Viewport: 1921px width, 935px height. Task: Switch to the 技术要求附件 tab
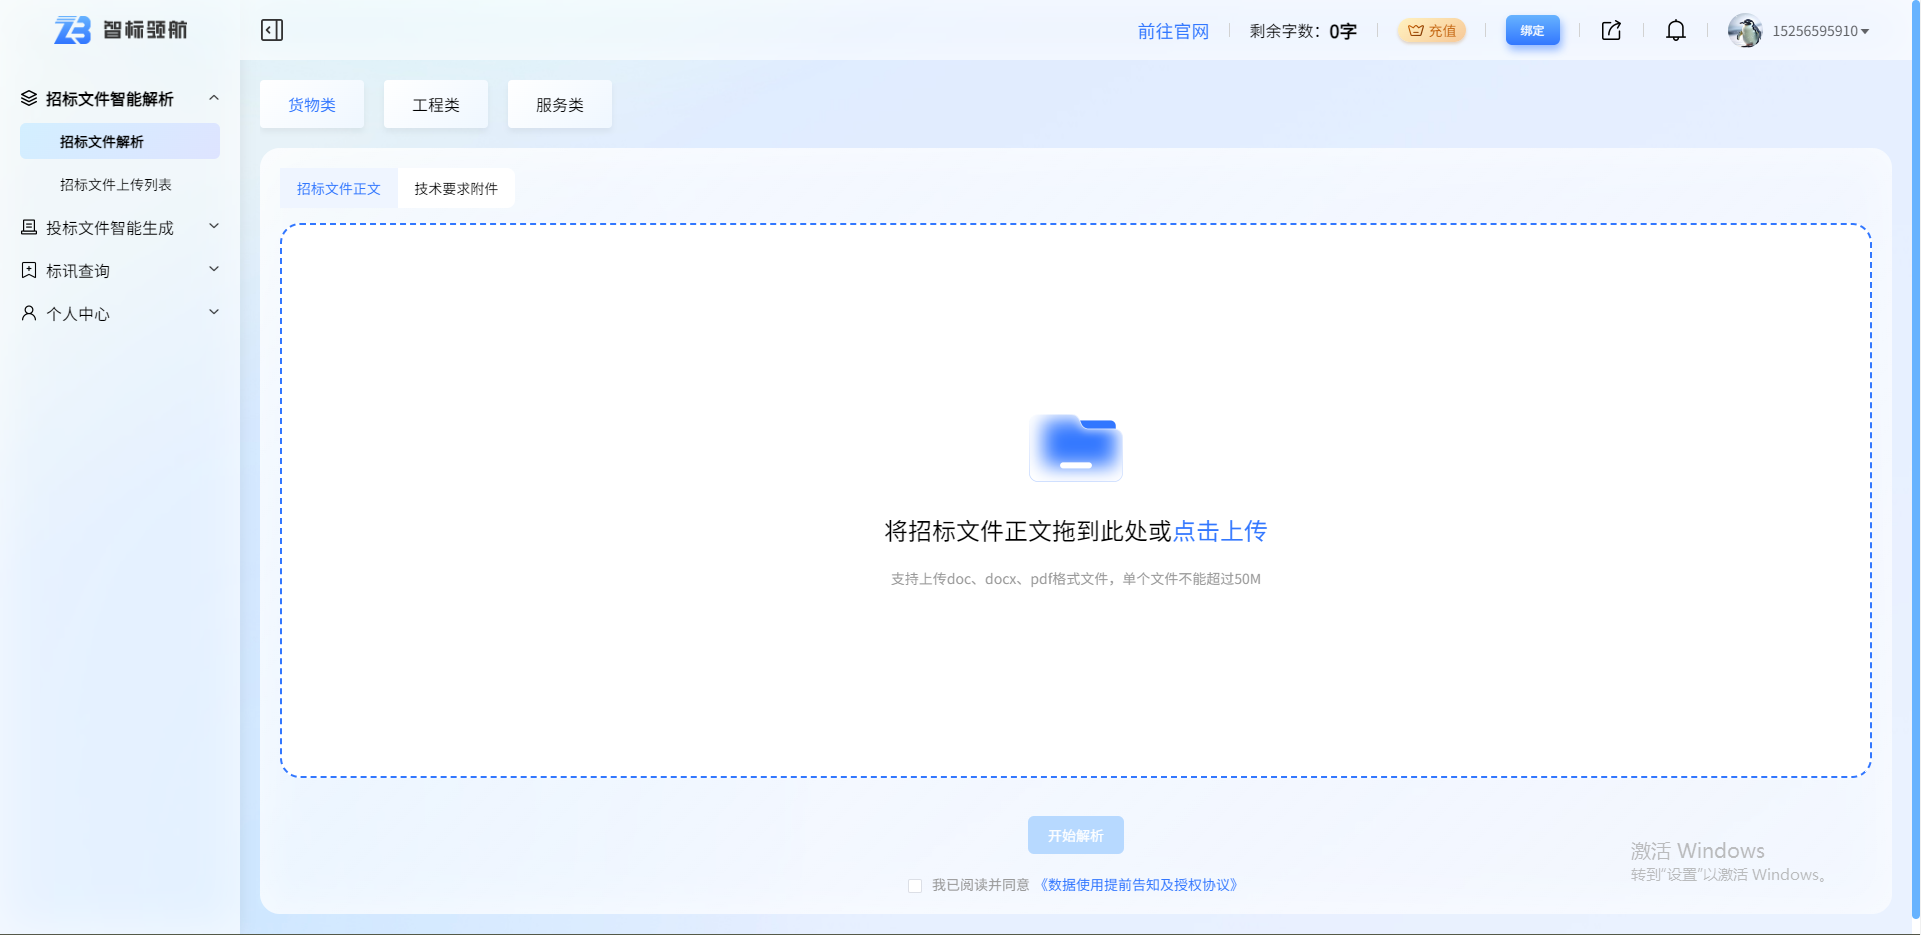[456, 187]
